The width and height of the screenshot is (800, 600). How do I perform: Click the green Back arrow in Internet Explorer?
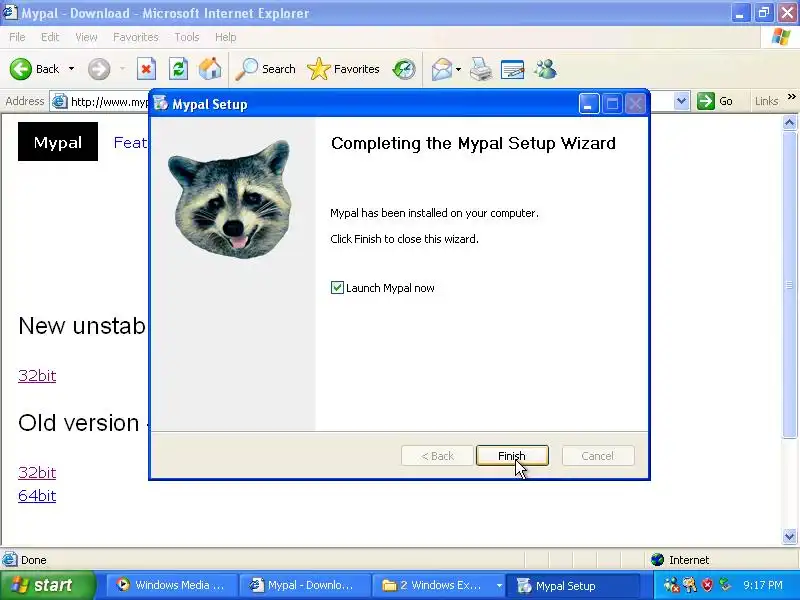21,69
